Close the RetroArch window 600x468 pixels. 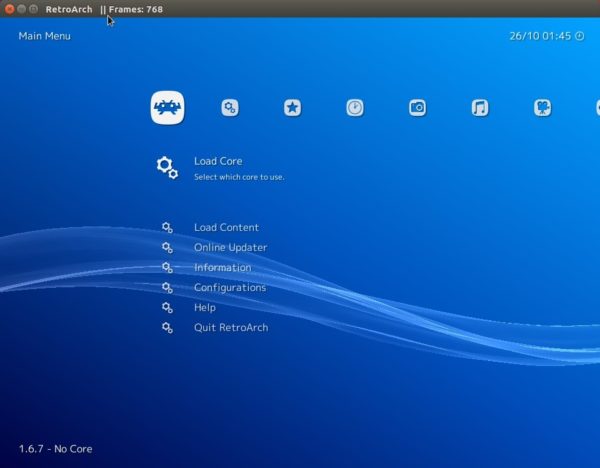(x=10, y=9)
